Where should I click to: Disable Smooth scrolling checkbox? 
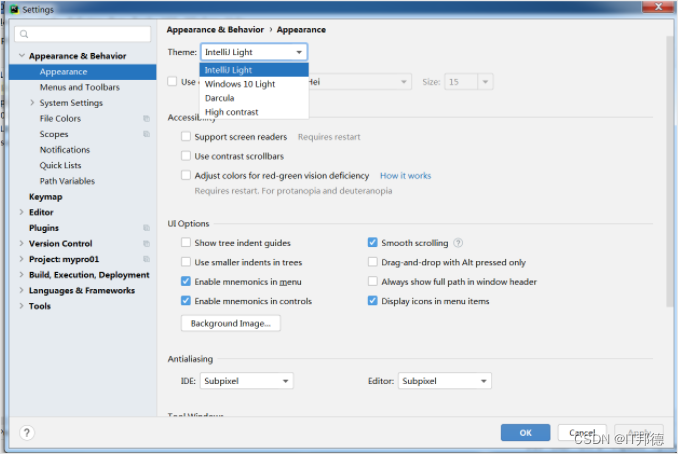pos(372,243)
